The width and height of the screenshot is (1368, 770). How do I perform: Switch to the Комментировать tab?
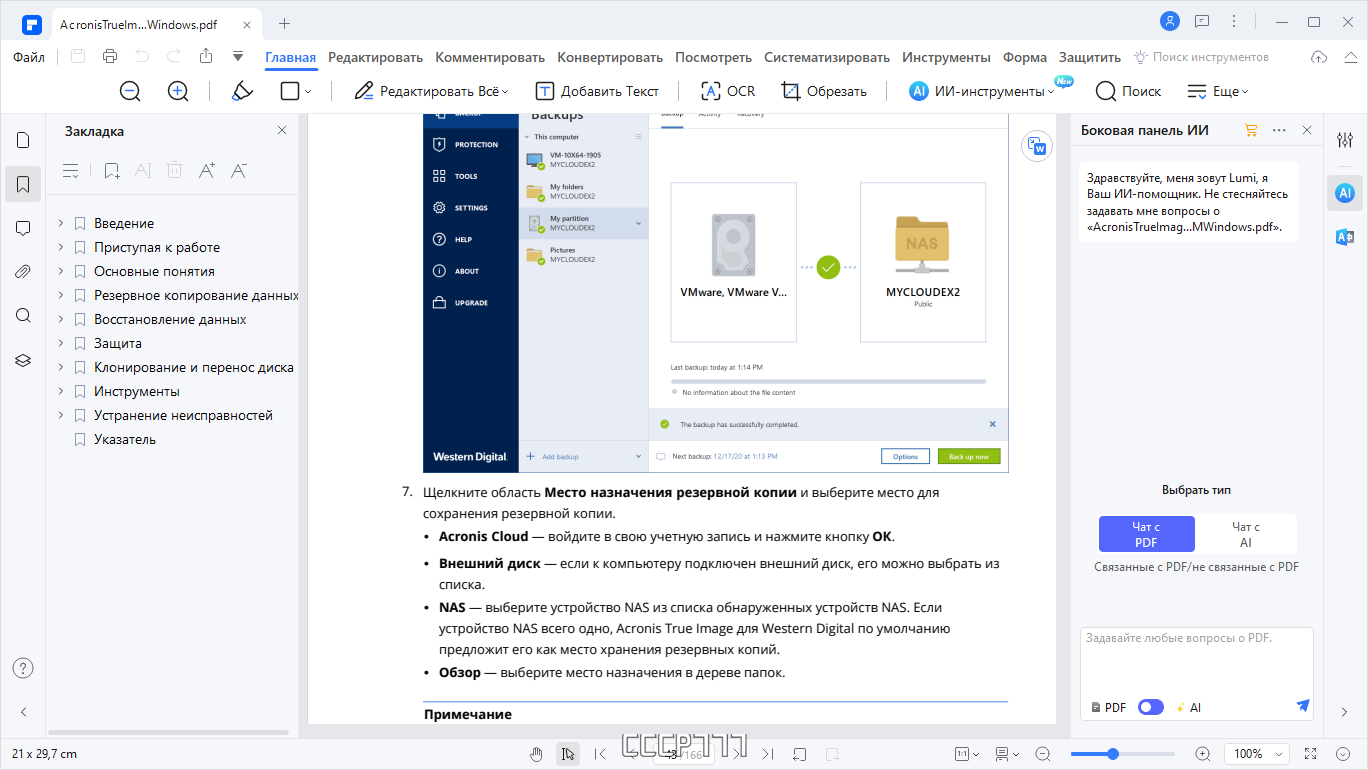[490, 57]
